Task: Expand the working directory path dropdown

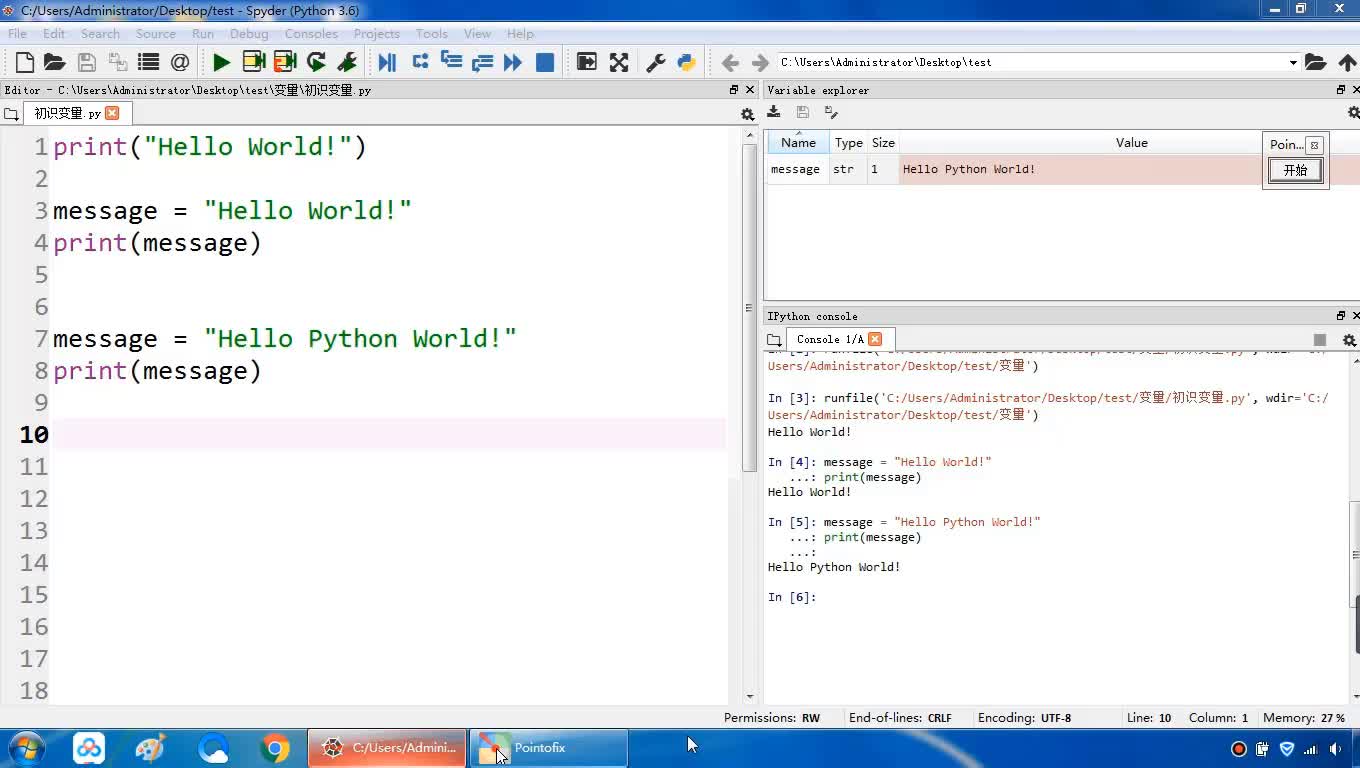Action: pyautogui.click(x=1292, y=62)
